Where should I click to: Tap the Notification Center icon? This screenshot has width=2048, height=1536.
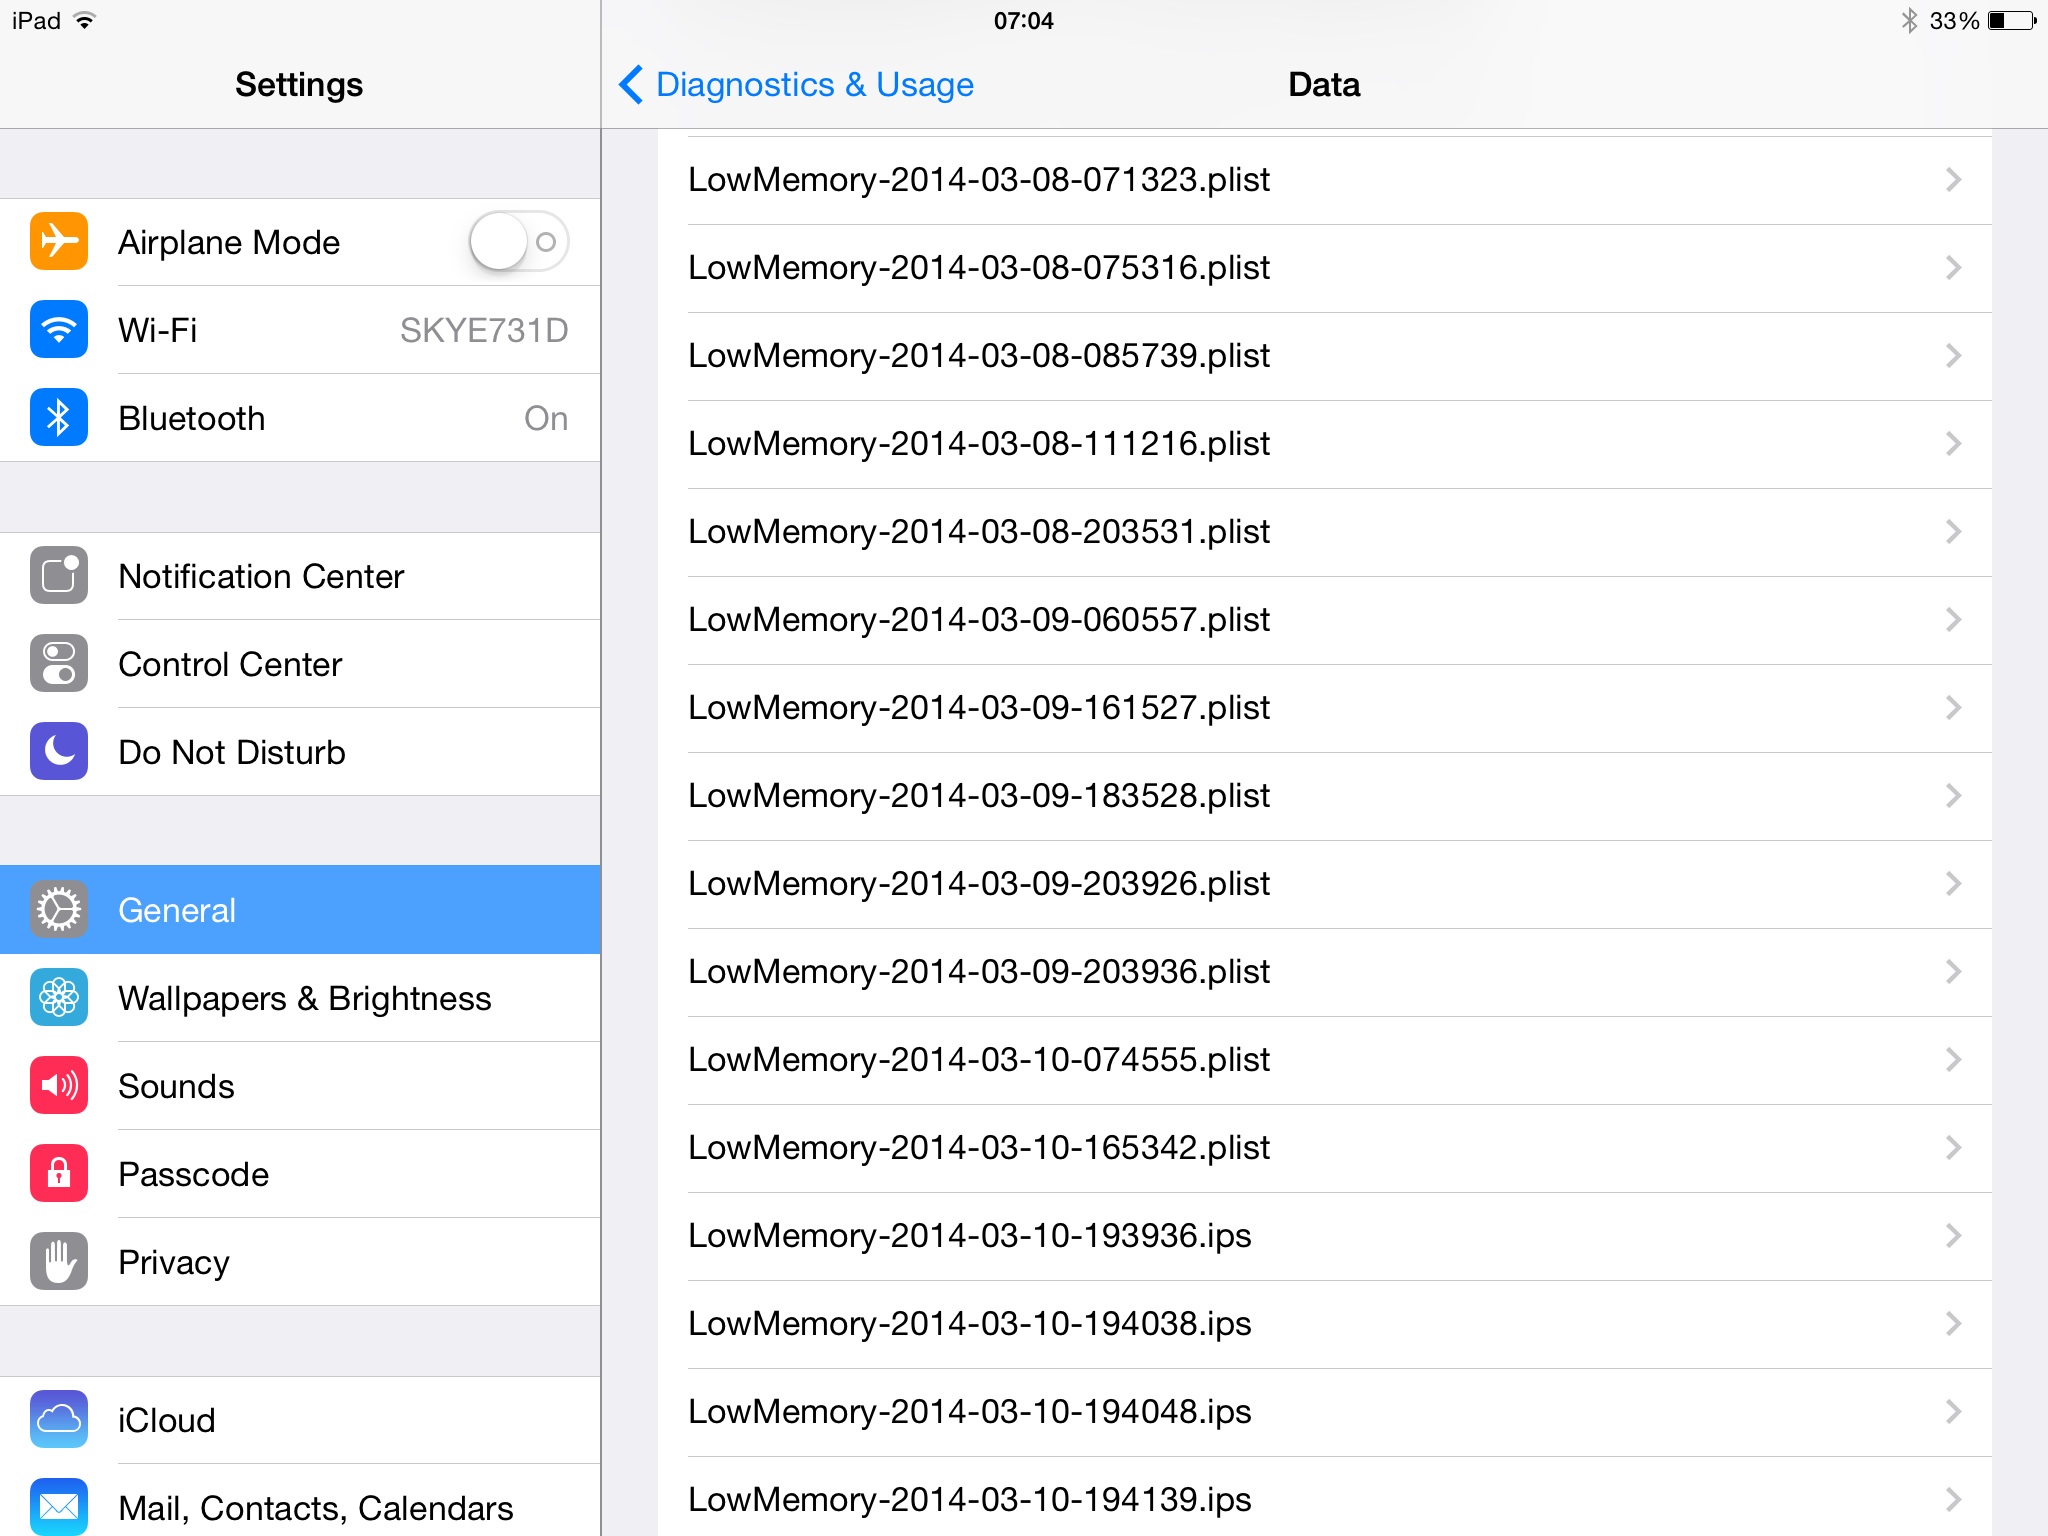(59, 576)
